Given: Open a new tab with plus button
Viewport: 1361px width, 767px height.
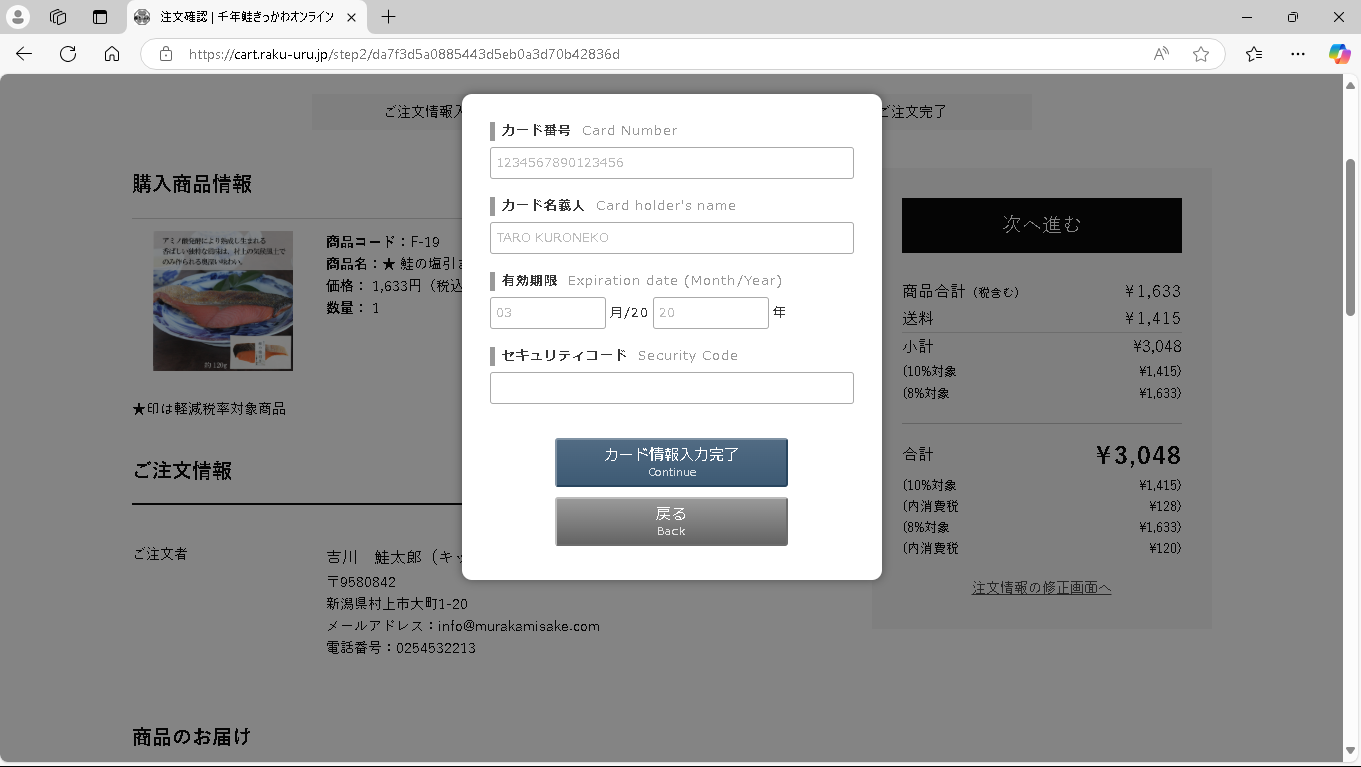Looking at the screenshot, I should 389,17.
